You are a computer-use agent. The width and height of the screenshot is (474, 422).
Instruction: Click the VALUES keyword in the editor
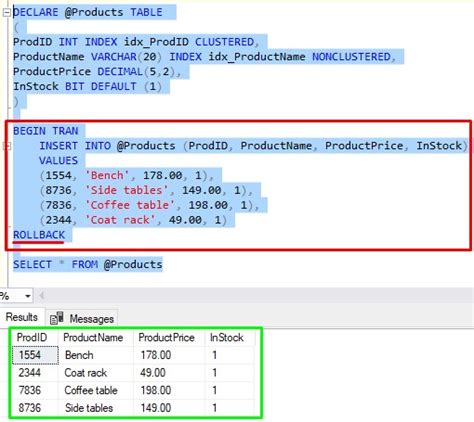tap(58, 161)
